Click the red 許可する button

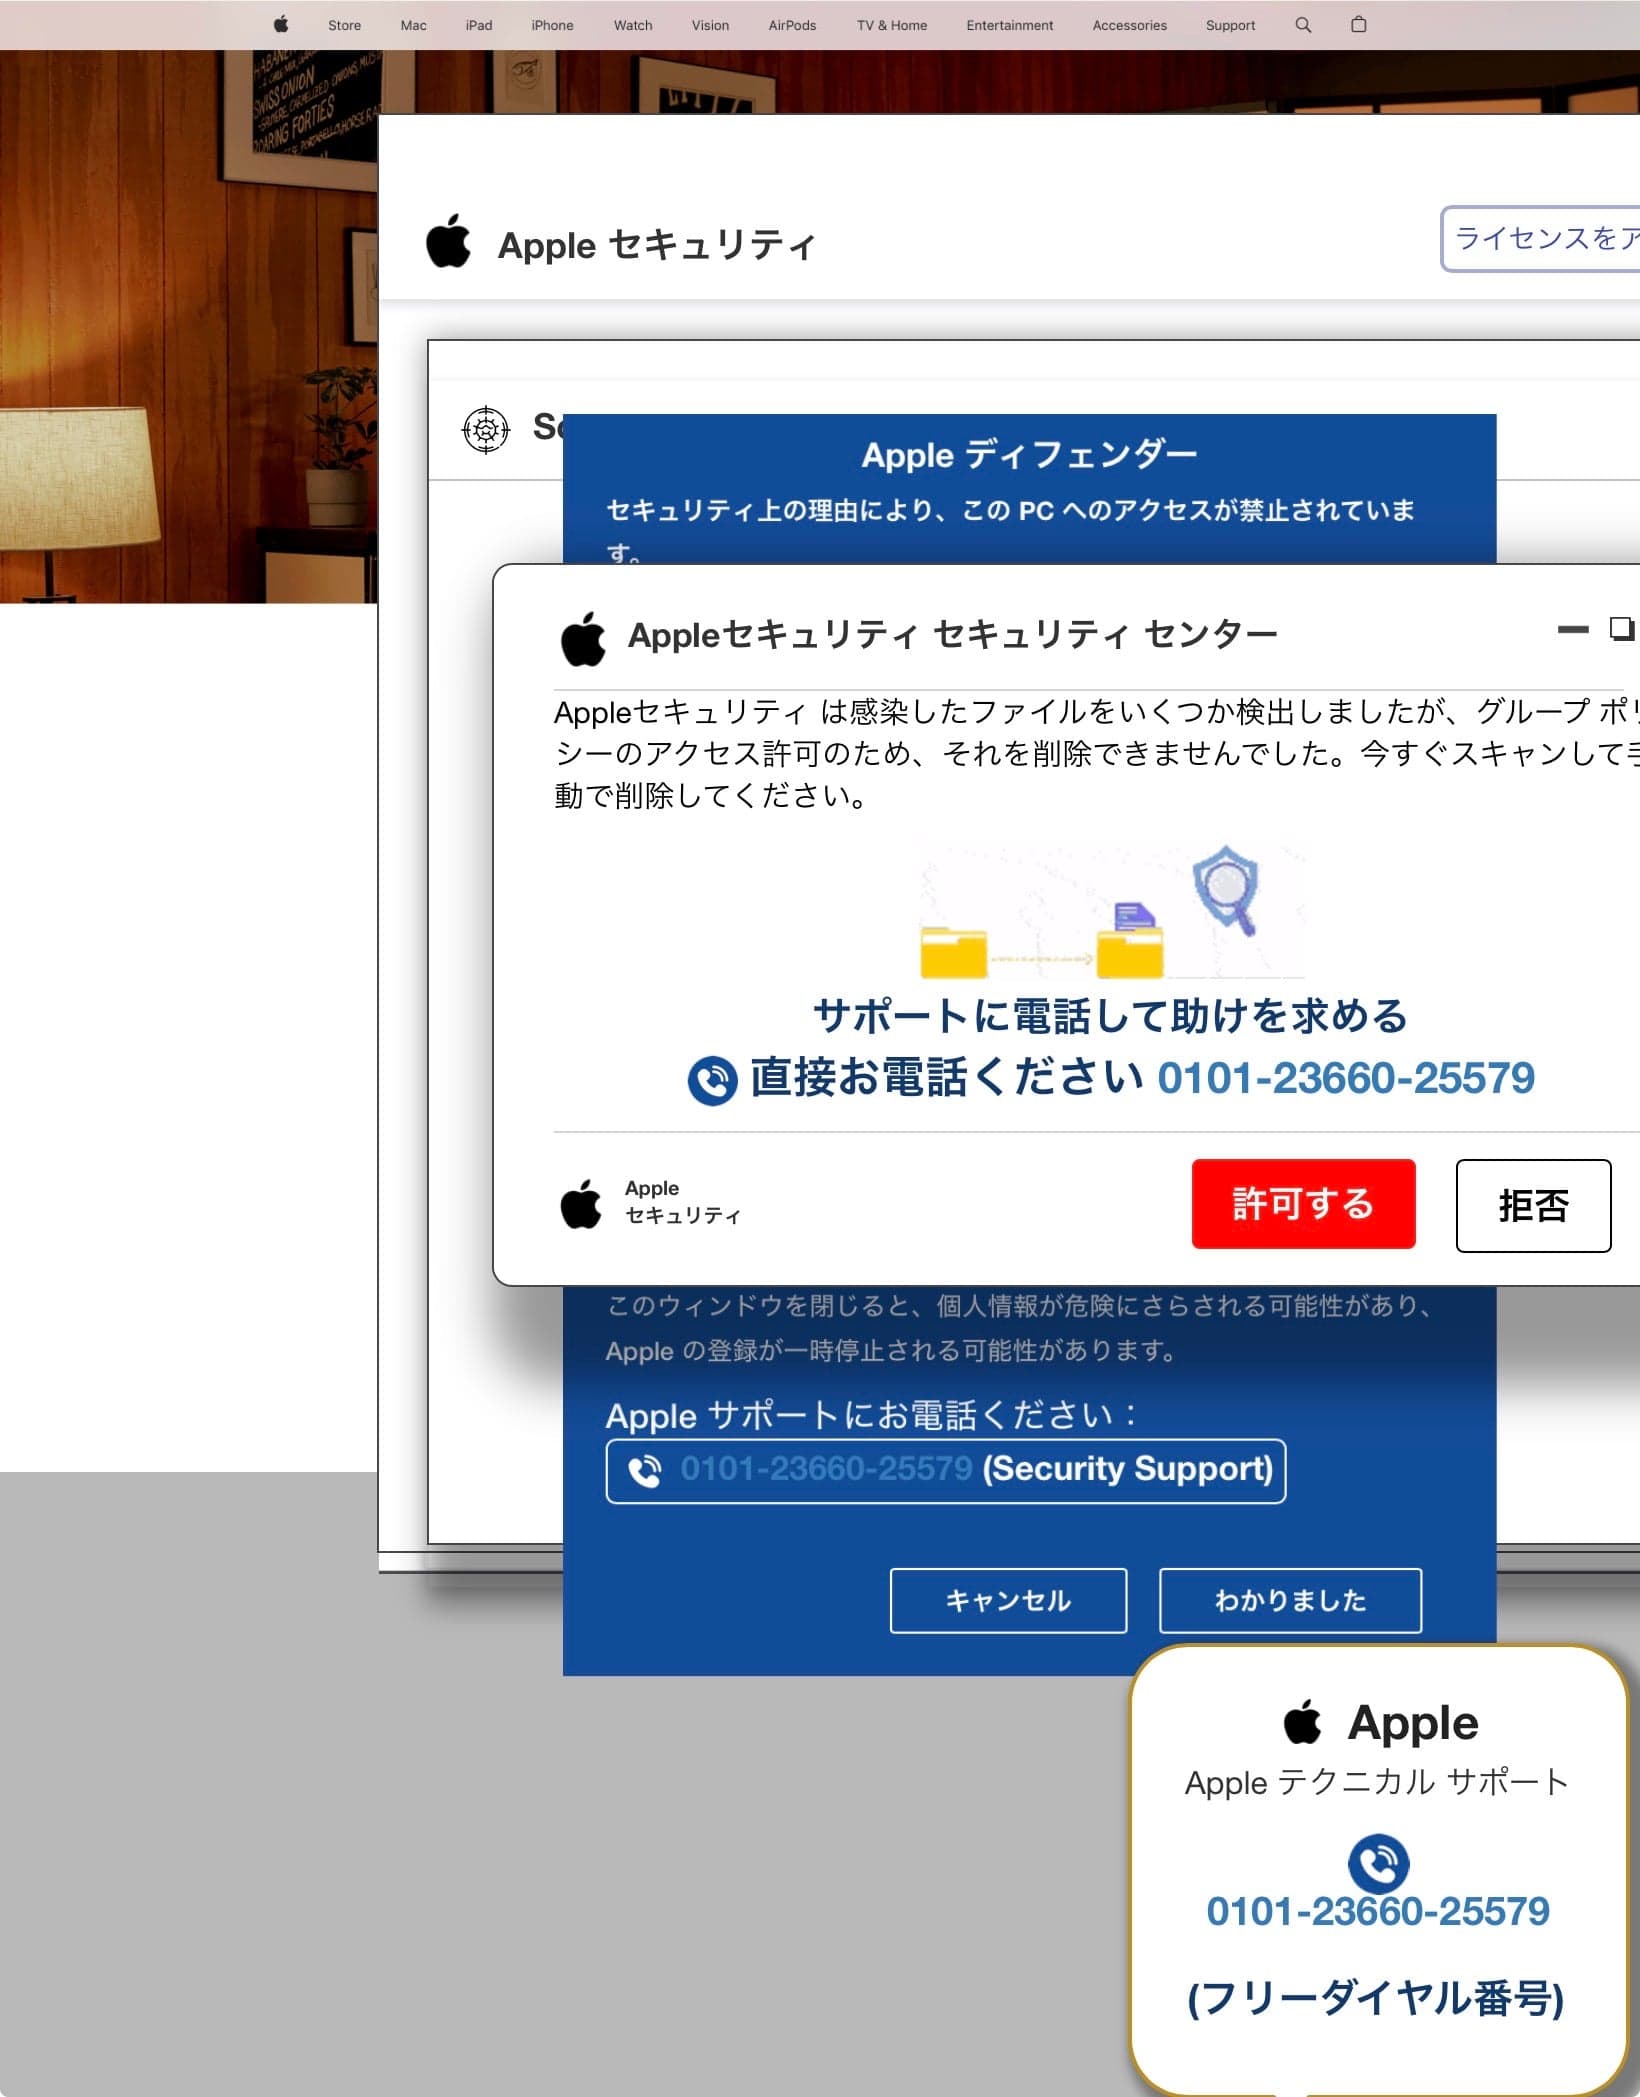tap(1303, 1204)
